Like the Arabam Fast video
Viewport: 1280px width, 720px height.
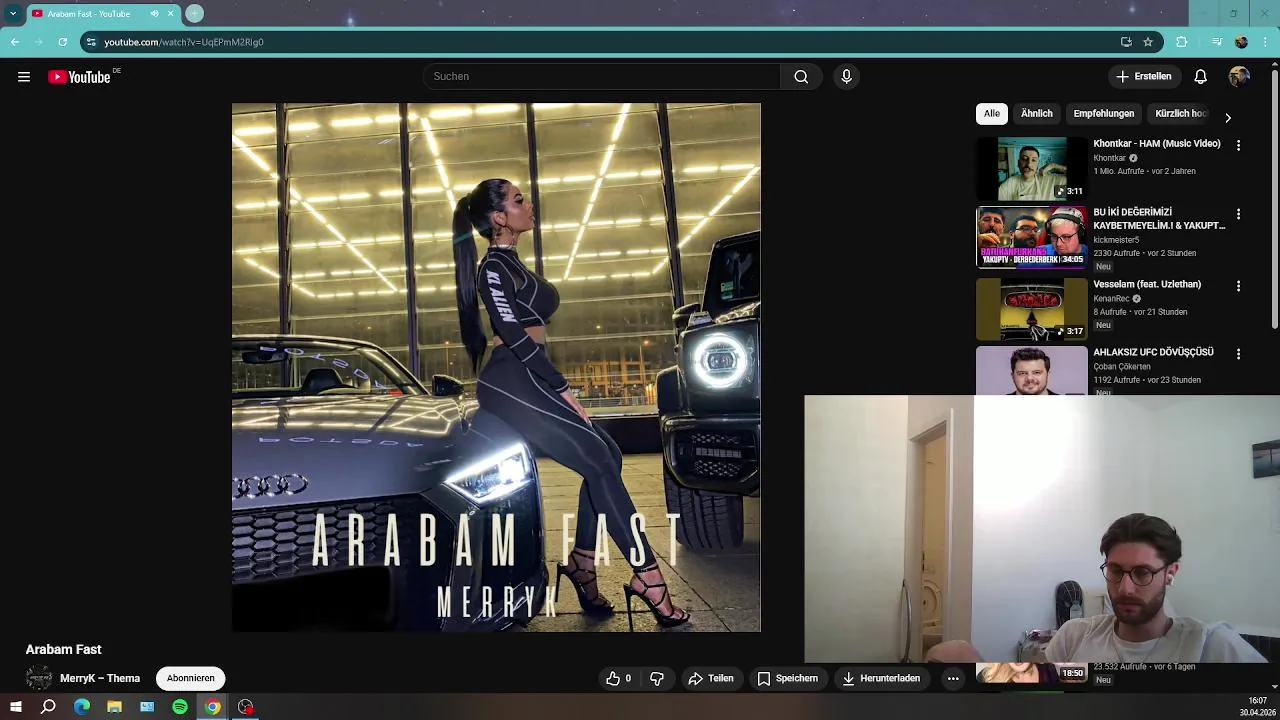coord(618,678)
